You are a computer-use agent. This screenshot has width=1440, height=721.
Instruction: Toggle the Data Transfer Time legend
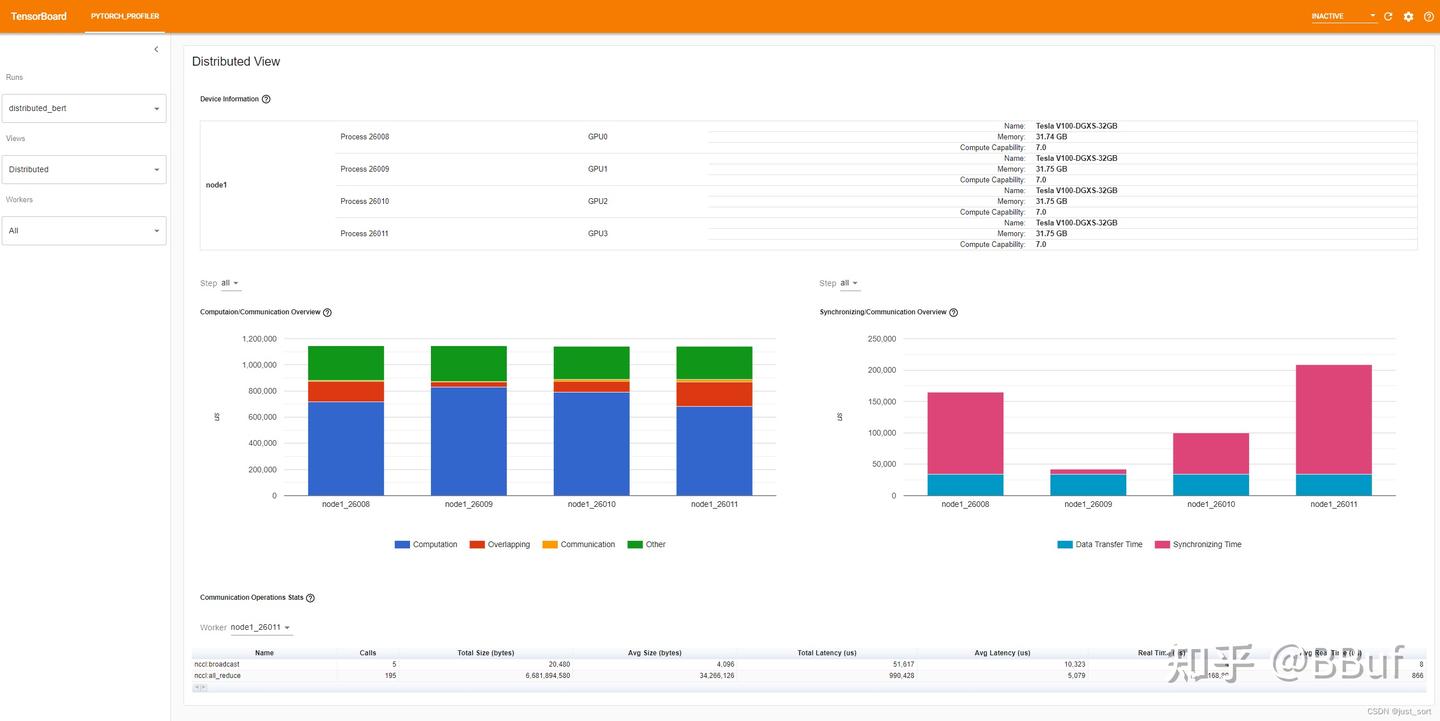(1100, 544)
